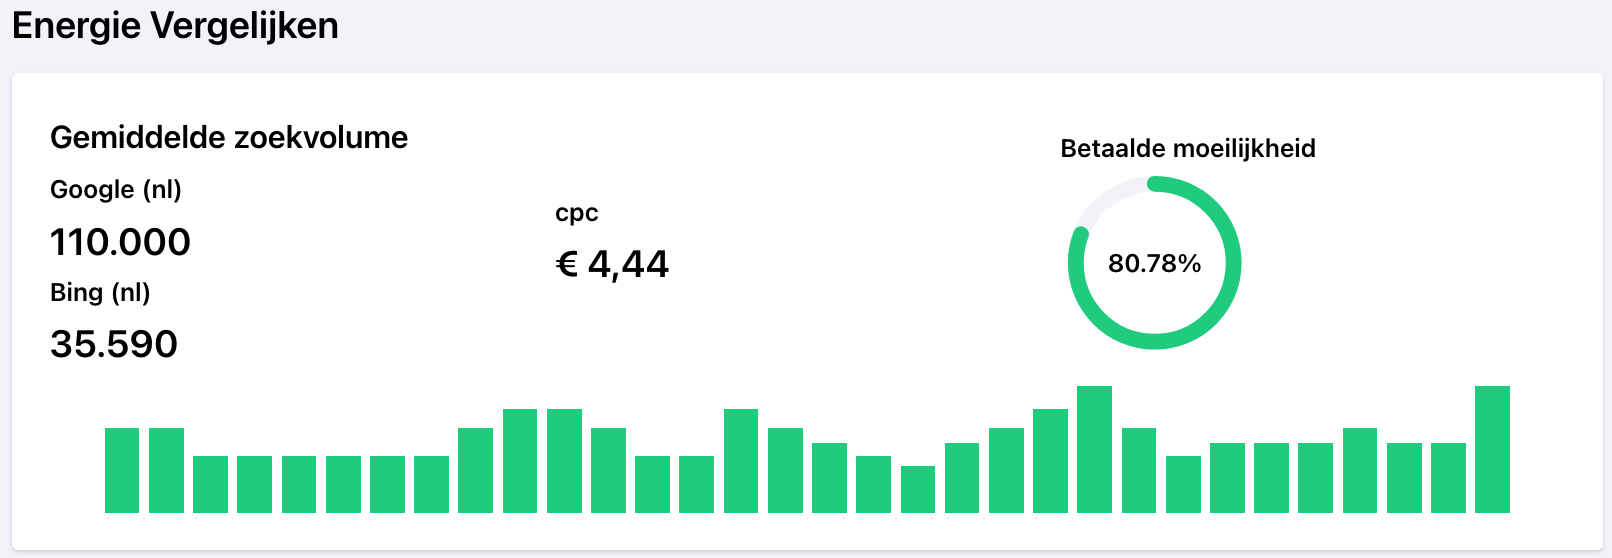Click the Bing (nl) label
Screen dimensions: 1612x558
[x=100, y=293]
